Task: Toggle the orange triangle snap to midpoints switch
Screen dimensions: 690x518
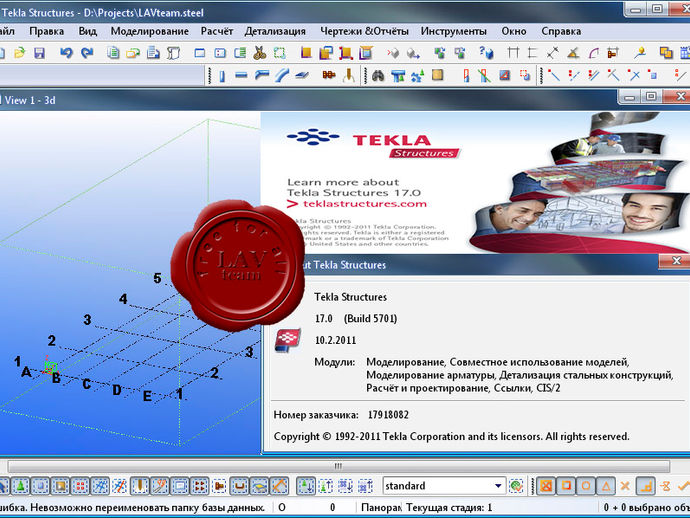Action: [606, 486]
